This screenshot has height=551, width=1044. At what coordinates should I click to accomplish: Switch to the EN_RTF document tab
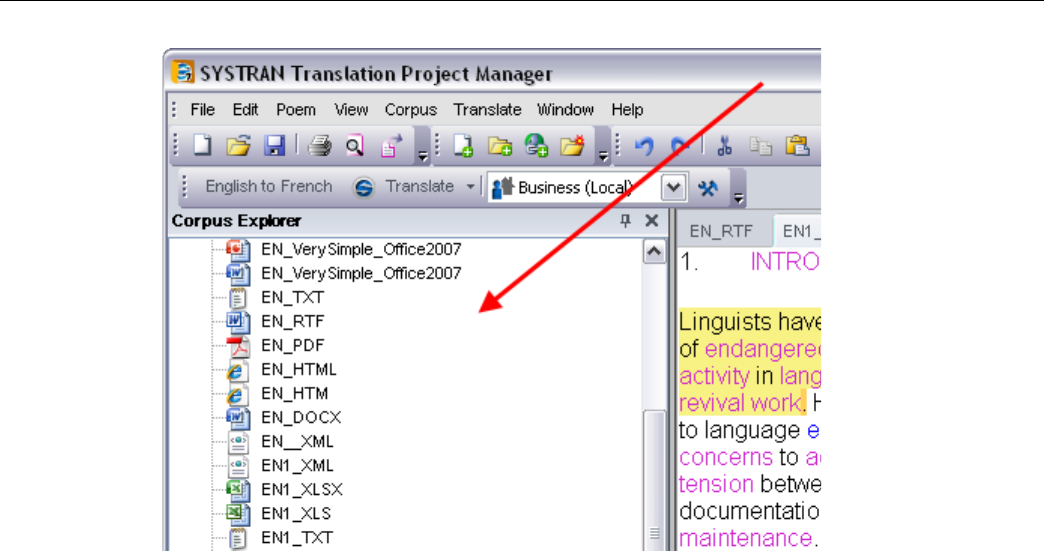click(x=721, y=231)
